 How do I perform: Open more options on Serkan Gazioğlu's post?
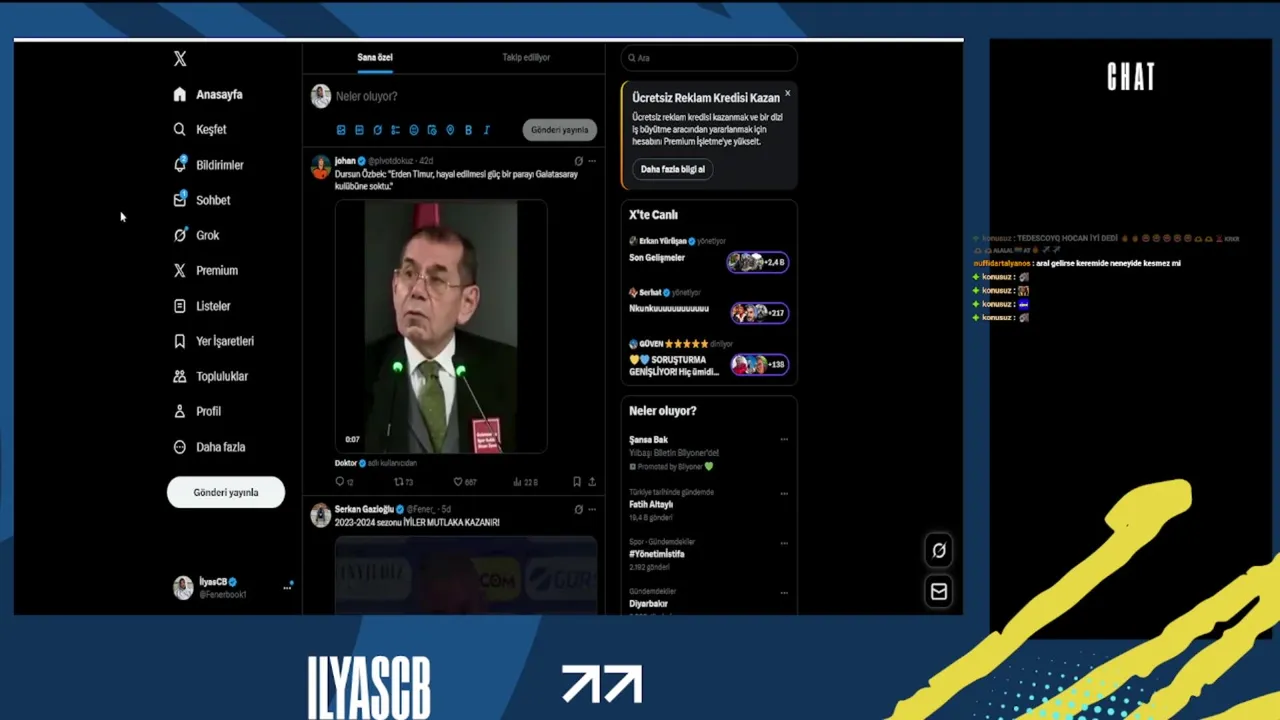pos(592,509)
